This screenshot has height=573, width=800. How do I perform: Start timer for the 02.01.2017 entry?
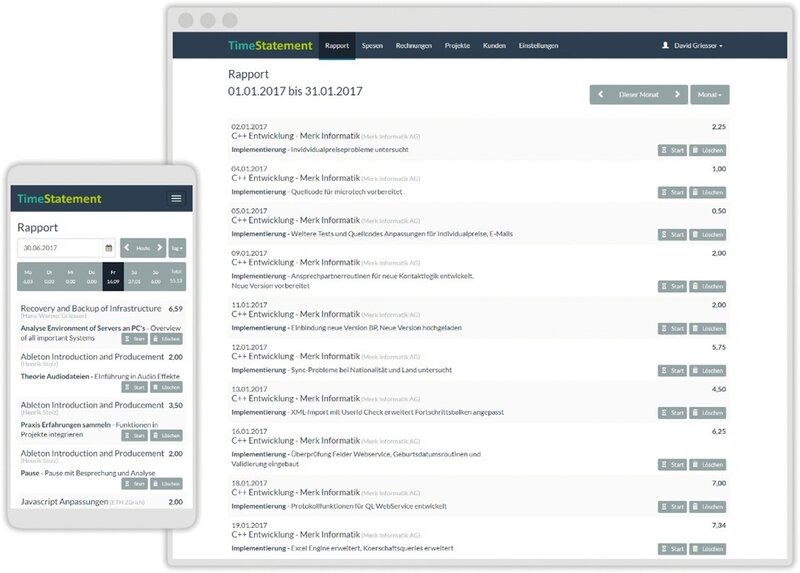pyautogui.click(x=672, y=150)
